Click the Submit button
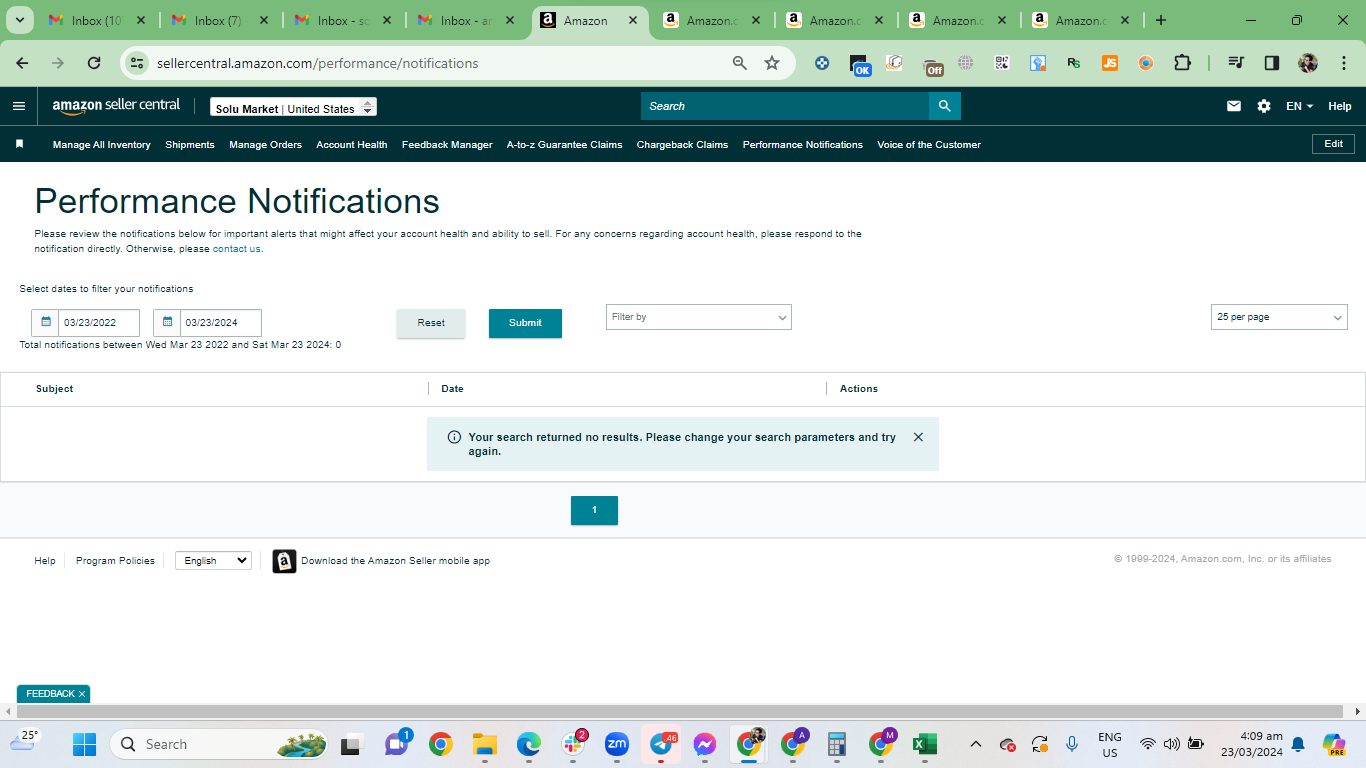 pos(525,323)
